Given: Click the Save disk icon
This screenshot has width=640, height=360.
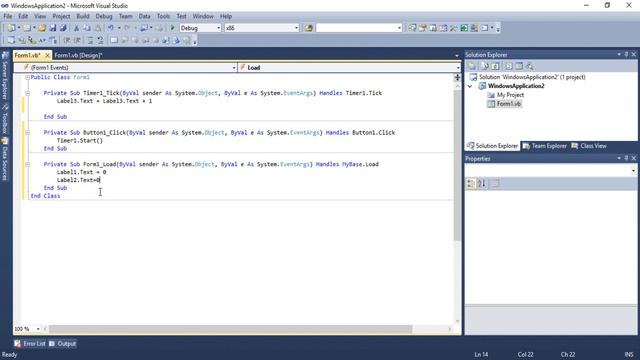Looking at the screenshot, I should [x=53, y=28].
